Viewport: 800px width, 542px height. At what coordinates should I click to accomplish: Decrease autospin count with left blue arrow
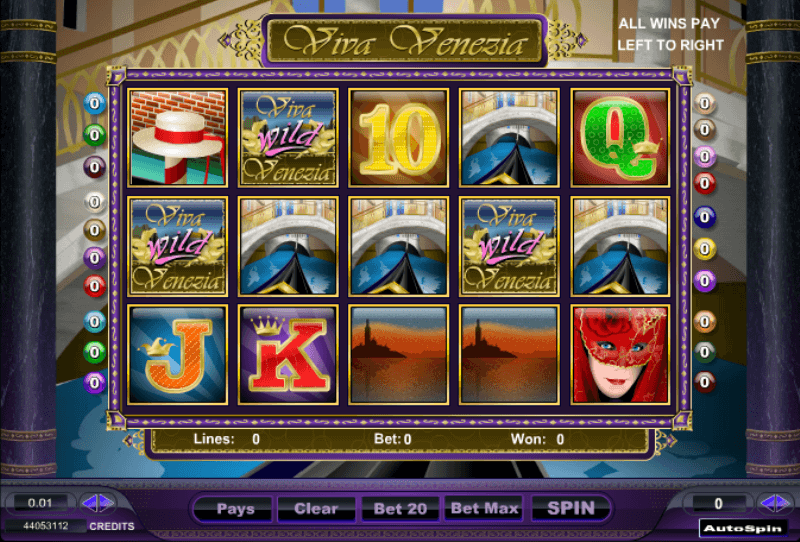point(768,503)
